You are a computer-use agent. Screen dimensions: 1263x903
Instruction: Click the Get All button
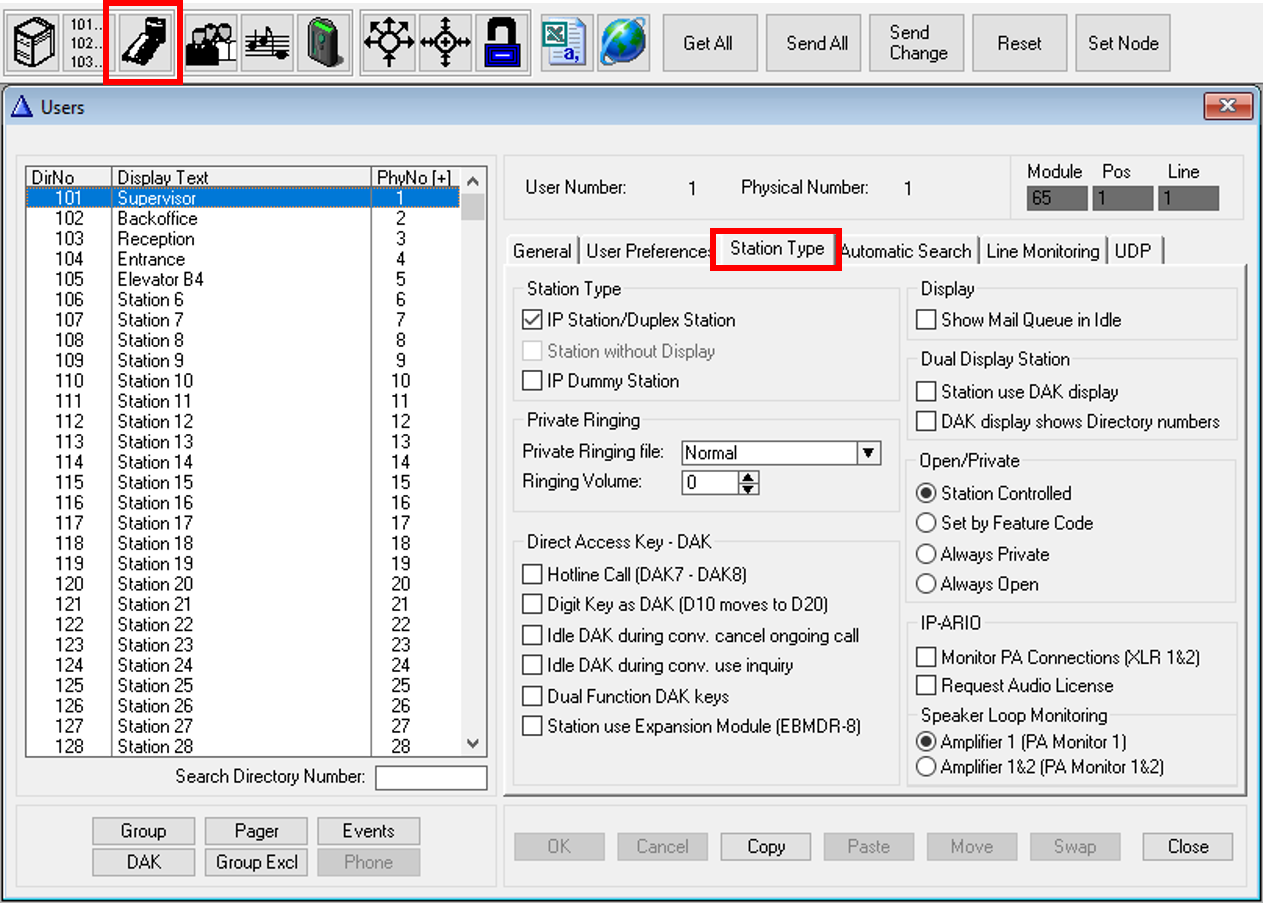coord(708,43)
